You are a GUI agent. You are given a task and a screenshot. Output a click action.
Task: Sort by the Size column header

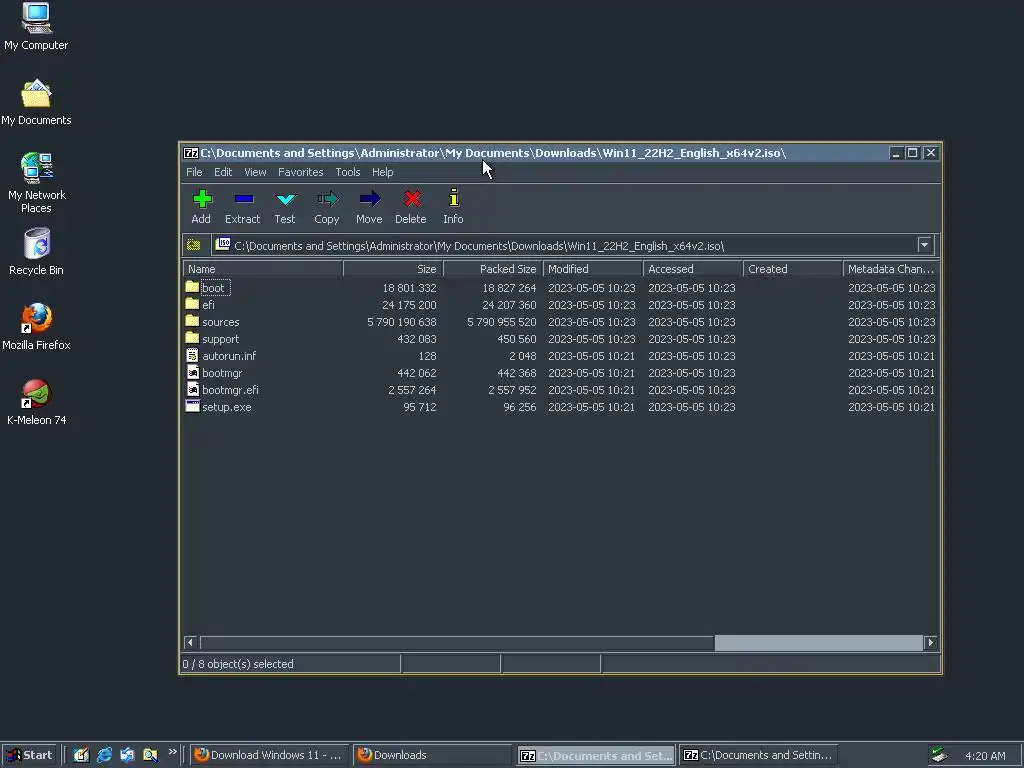[x=393, y=268]
